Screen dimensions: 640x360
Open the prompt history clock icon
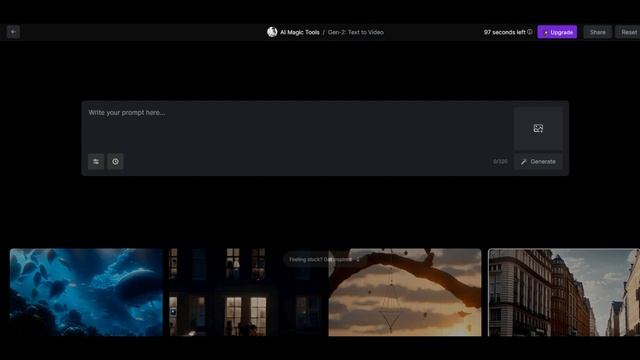(116, 162)
